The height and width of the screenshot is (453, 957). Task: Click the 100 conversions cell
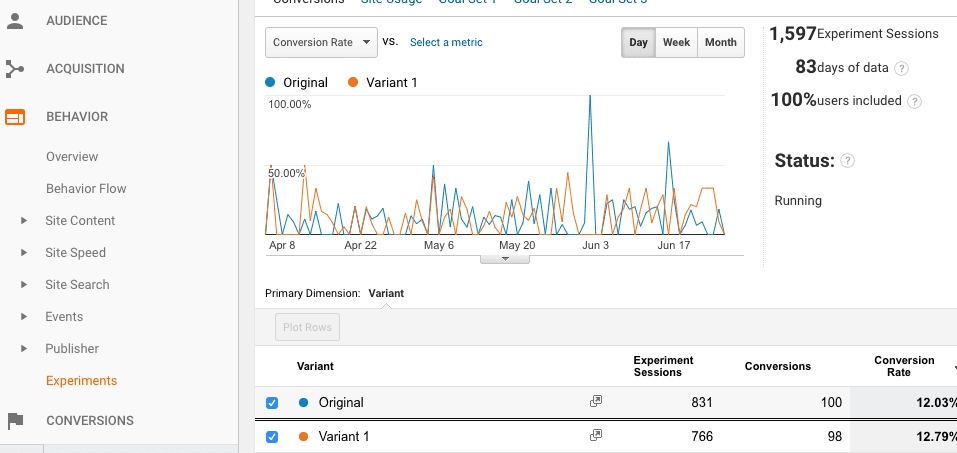tap(831, 402)
